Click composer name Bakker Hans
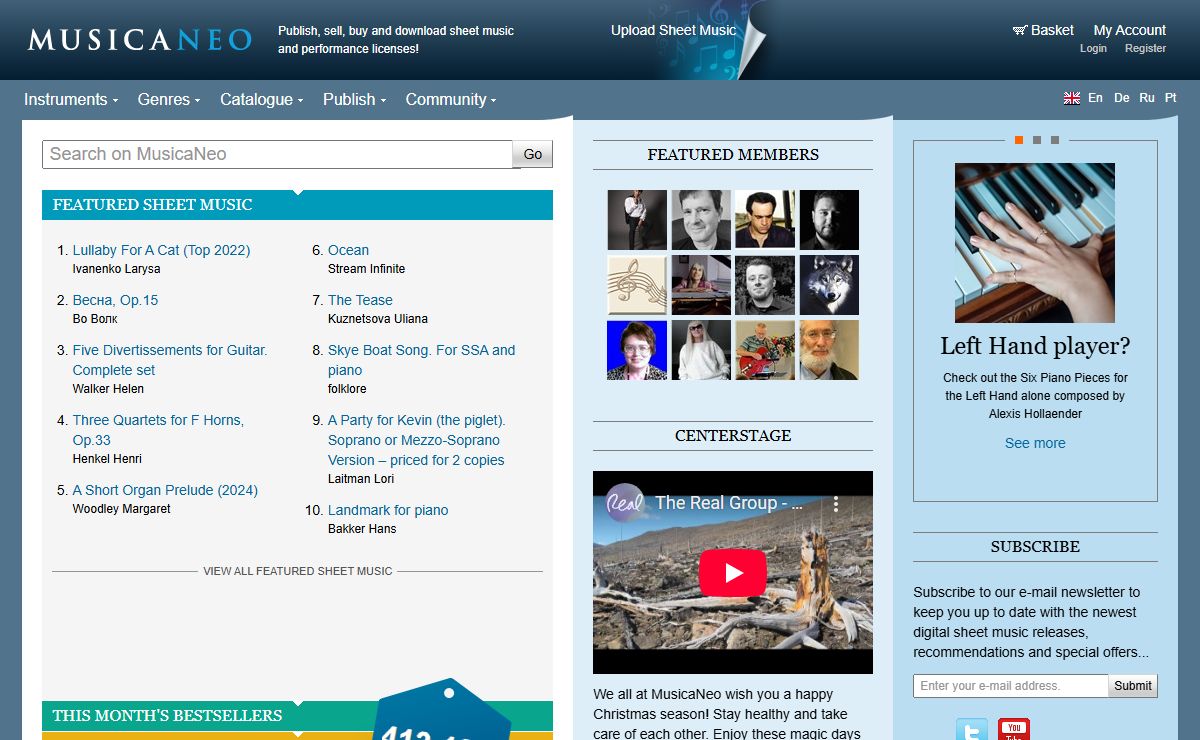This screenshot has height=740, width=1200. (362, 529)
